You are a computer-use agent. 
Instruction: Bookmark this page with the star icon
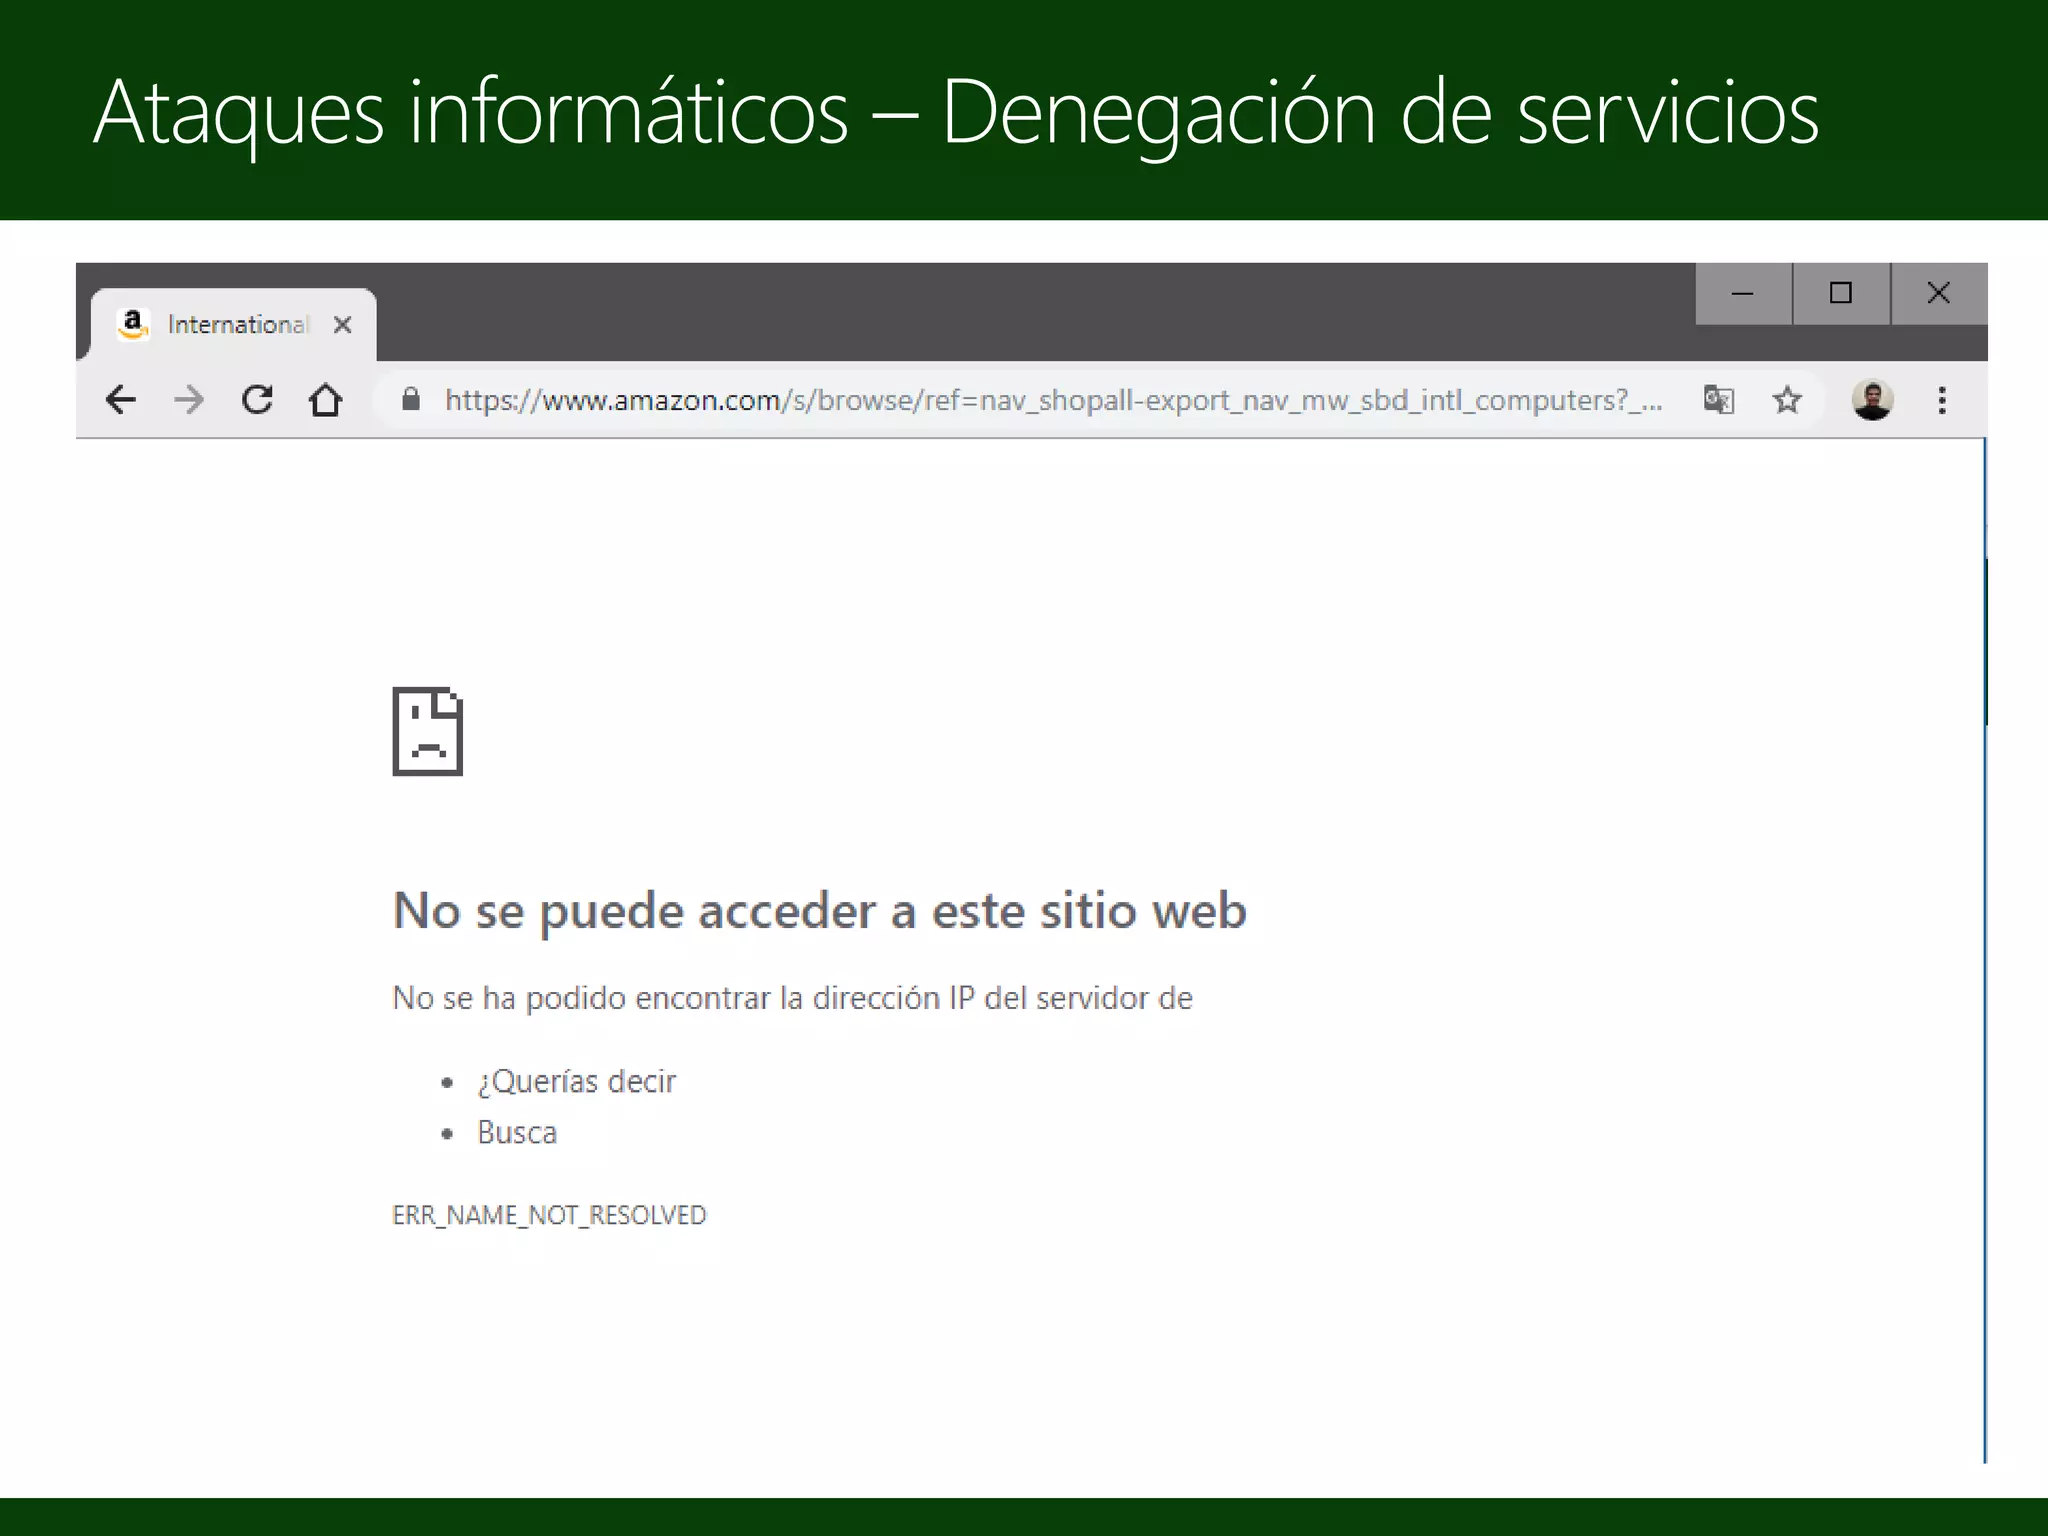1787,400
